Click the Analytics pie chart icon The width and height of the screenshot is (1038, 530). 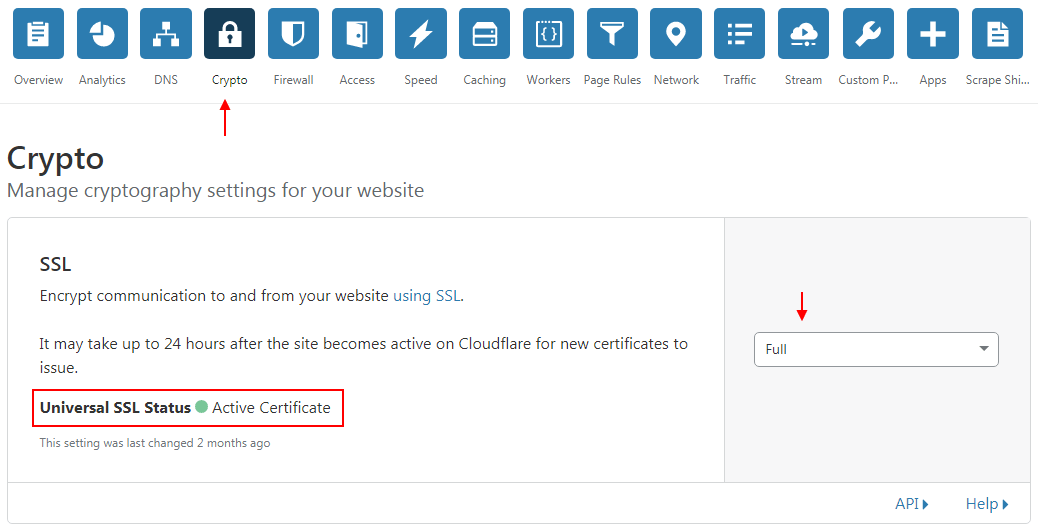coord(102,34)
